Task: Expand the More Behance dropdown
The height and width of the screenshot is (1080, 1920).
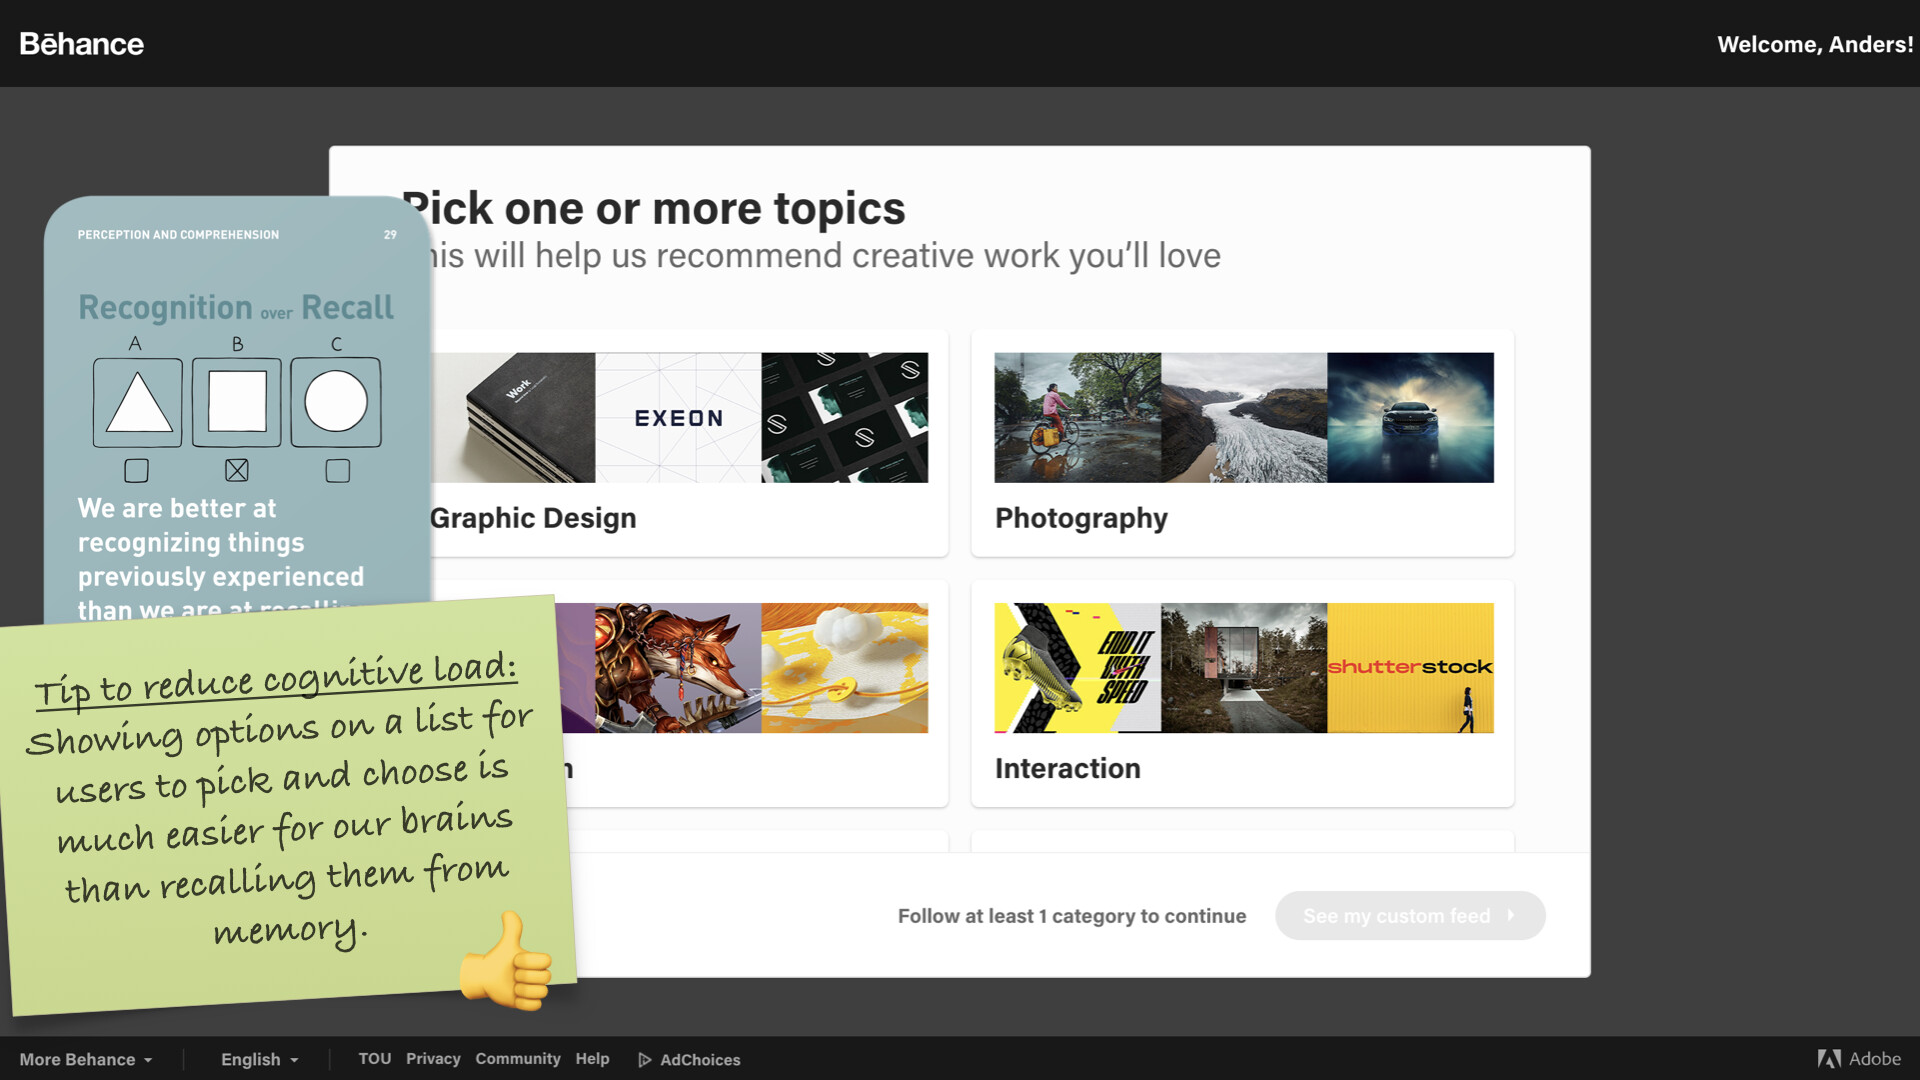Action: point(86,1059)
